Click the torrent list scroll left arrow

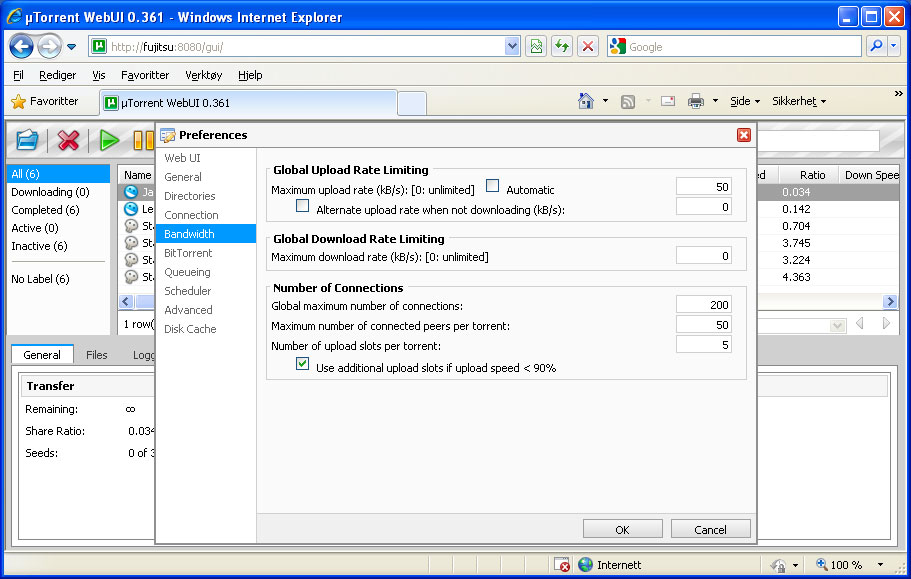(126, 301)
